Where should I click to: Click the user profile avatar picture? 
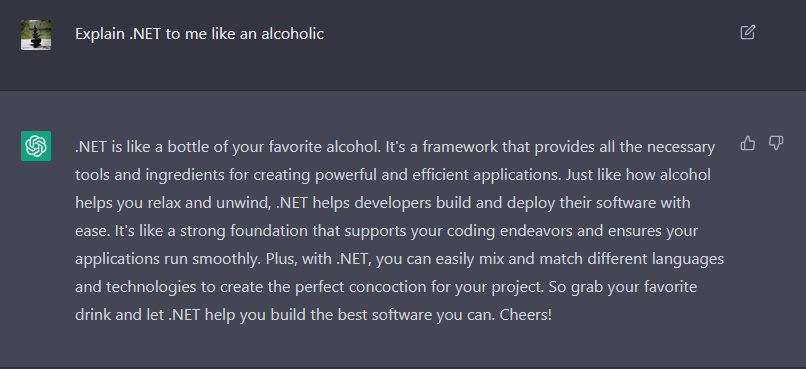[x=36, y=35]
